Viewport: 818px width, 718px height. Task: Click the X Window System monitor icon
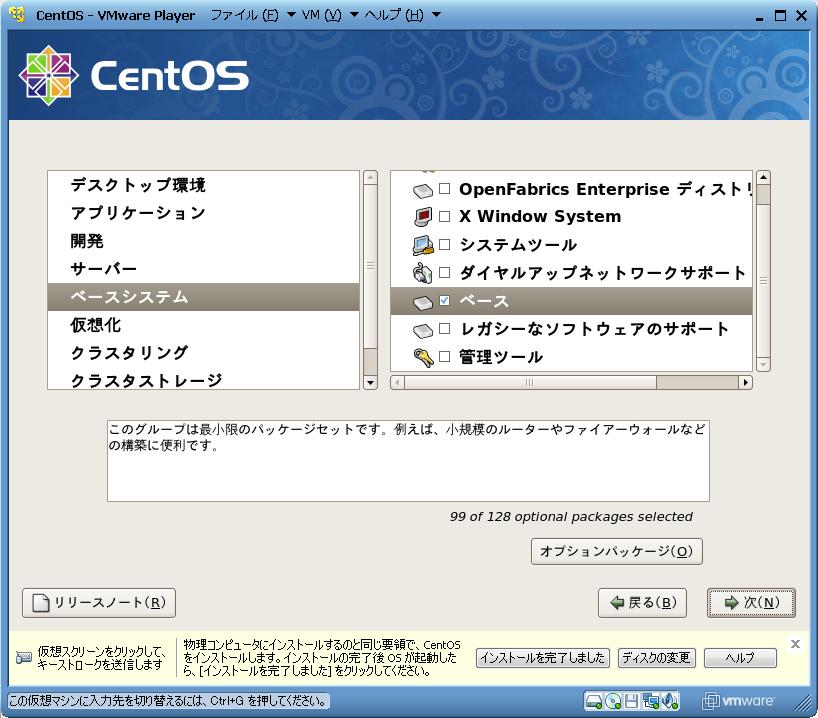(422, 217)
